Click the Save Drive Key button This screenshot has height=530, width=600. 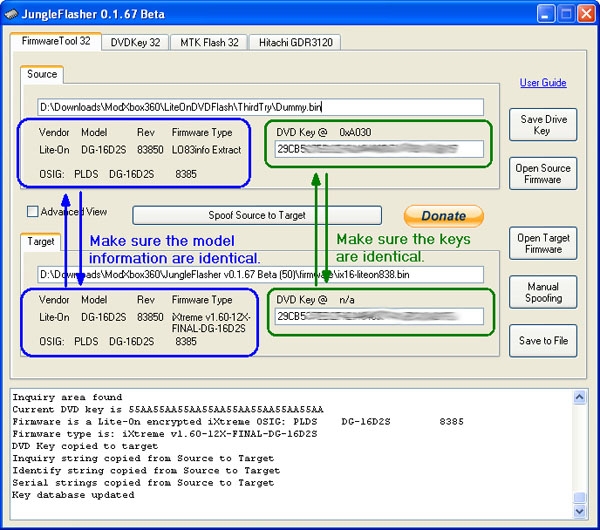tap(543, 125)
